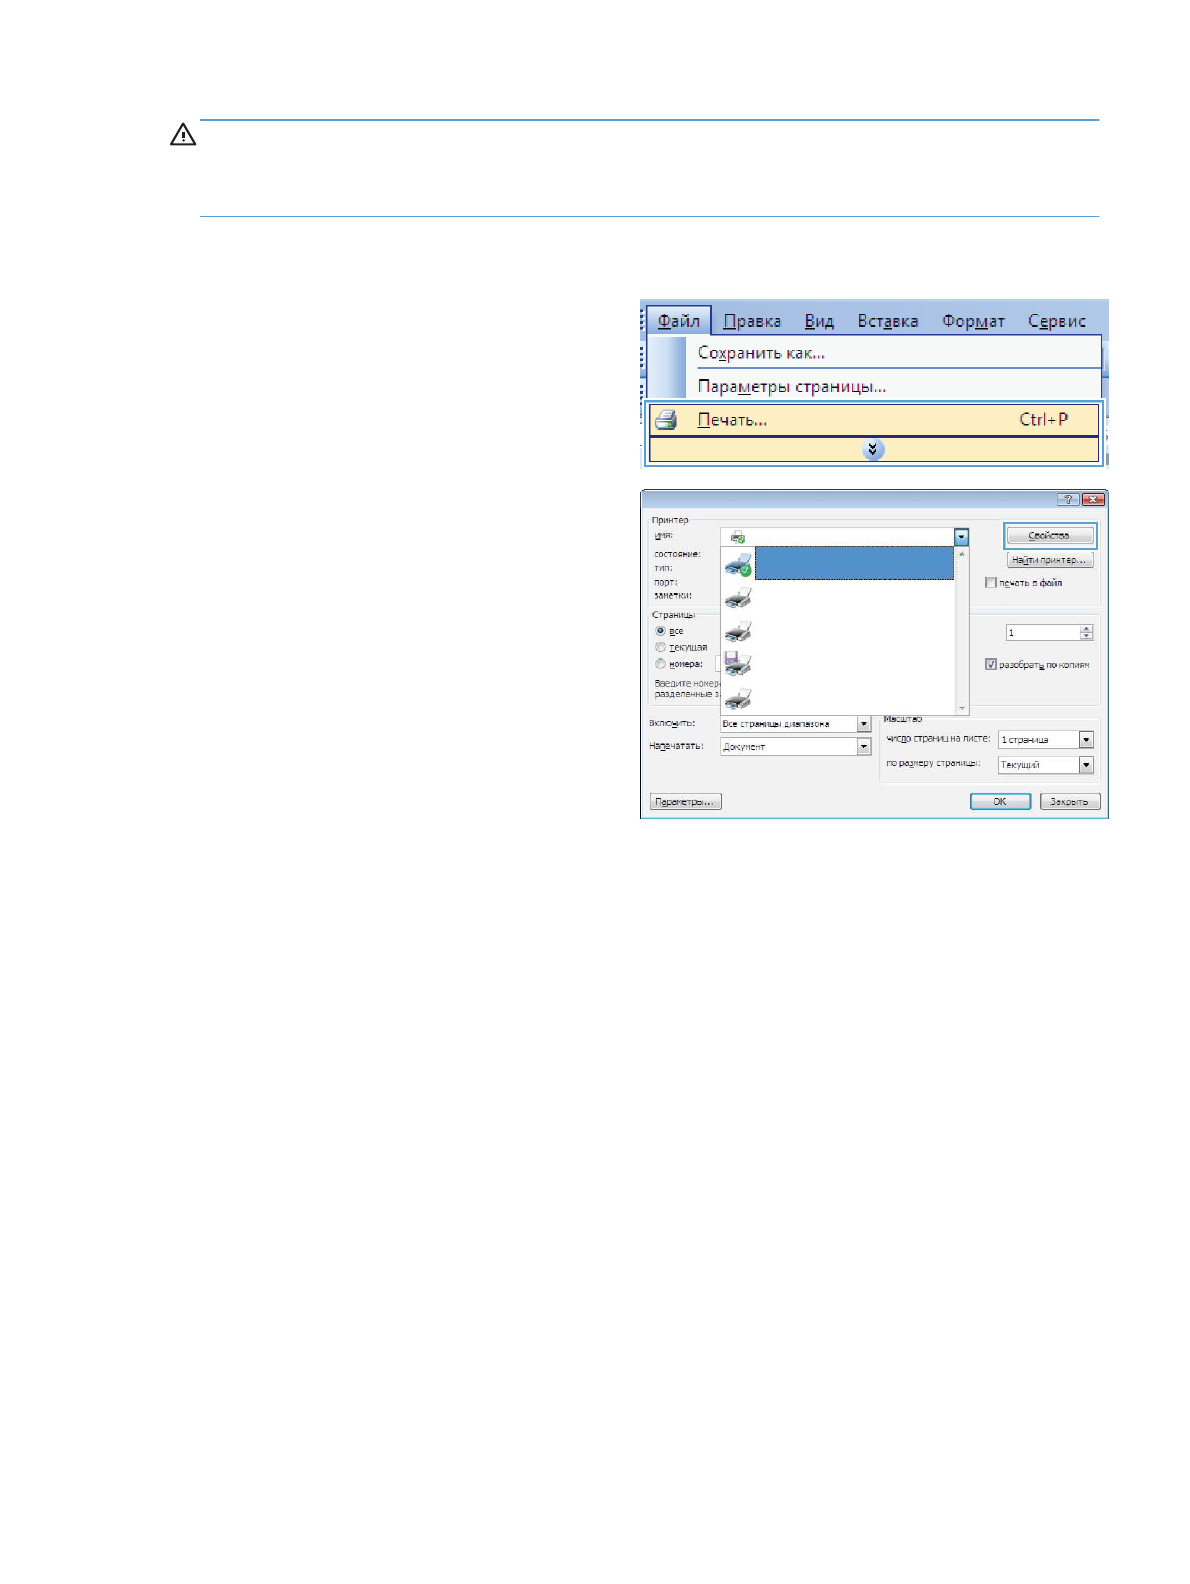This screenshot has width=1190, height=1584.
Task: Pick the last printer in the dropdown list
Action: coord(738,698)
